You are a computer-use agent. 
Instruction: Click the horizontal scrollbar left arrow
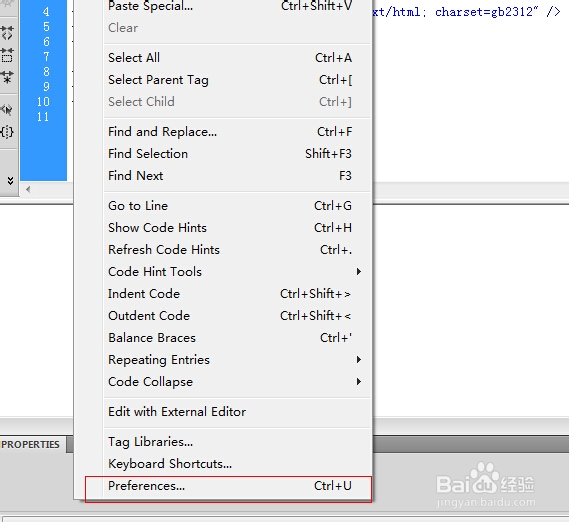pos(28,189)
